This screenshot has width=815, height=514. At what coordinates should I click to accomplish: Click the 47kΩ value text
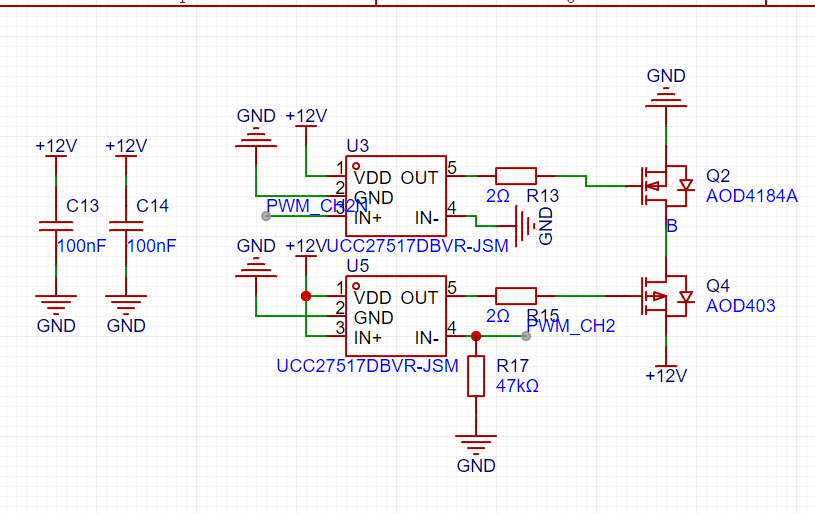(517, 386)
